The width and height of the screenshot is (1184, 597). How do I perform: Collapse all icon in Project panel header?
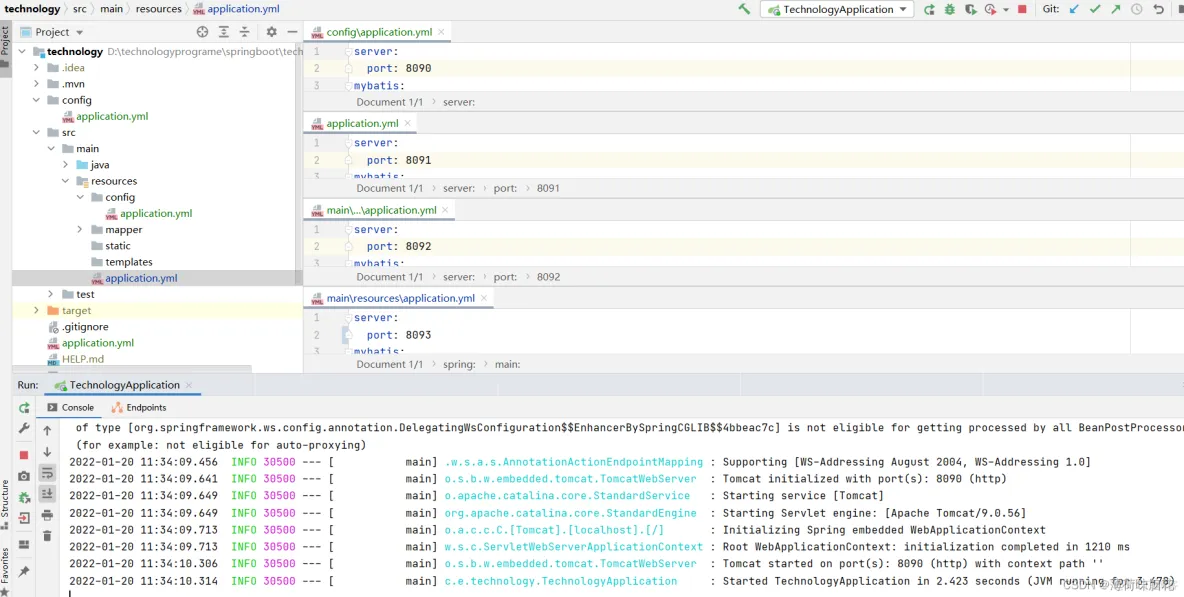click(245, 32)
